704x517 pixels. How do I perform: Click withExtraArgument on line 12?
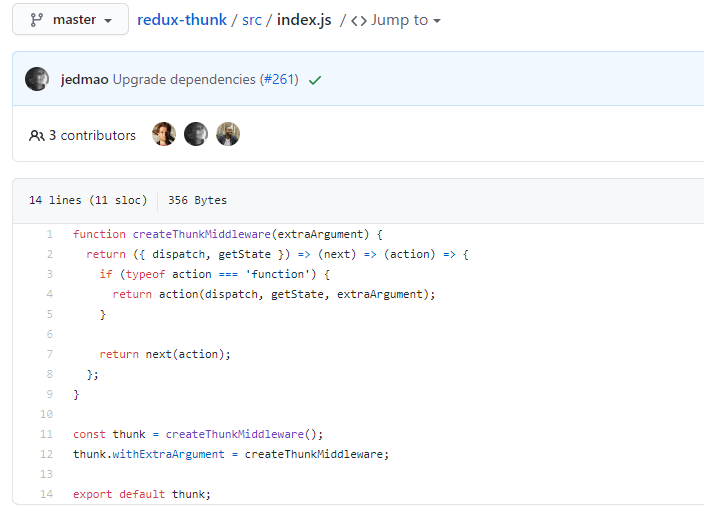click(x=168, y=454)
